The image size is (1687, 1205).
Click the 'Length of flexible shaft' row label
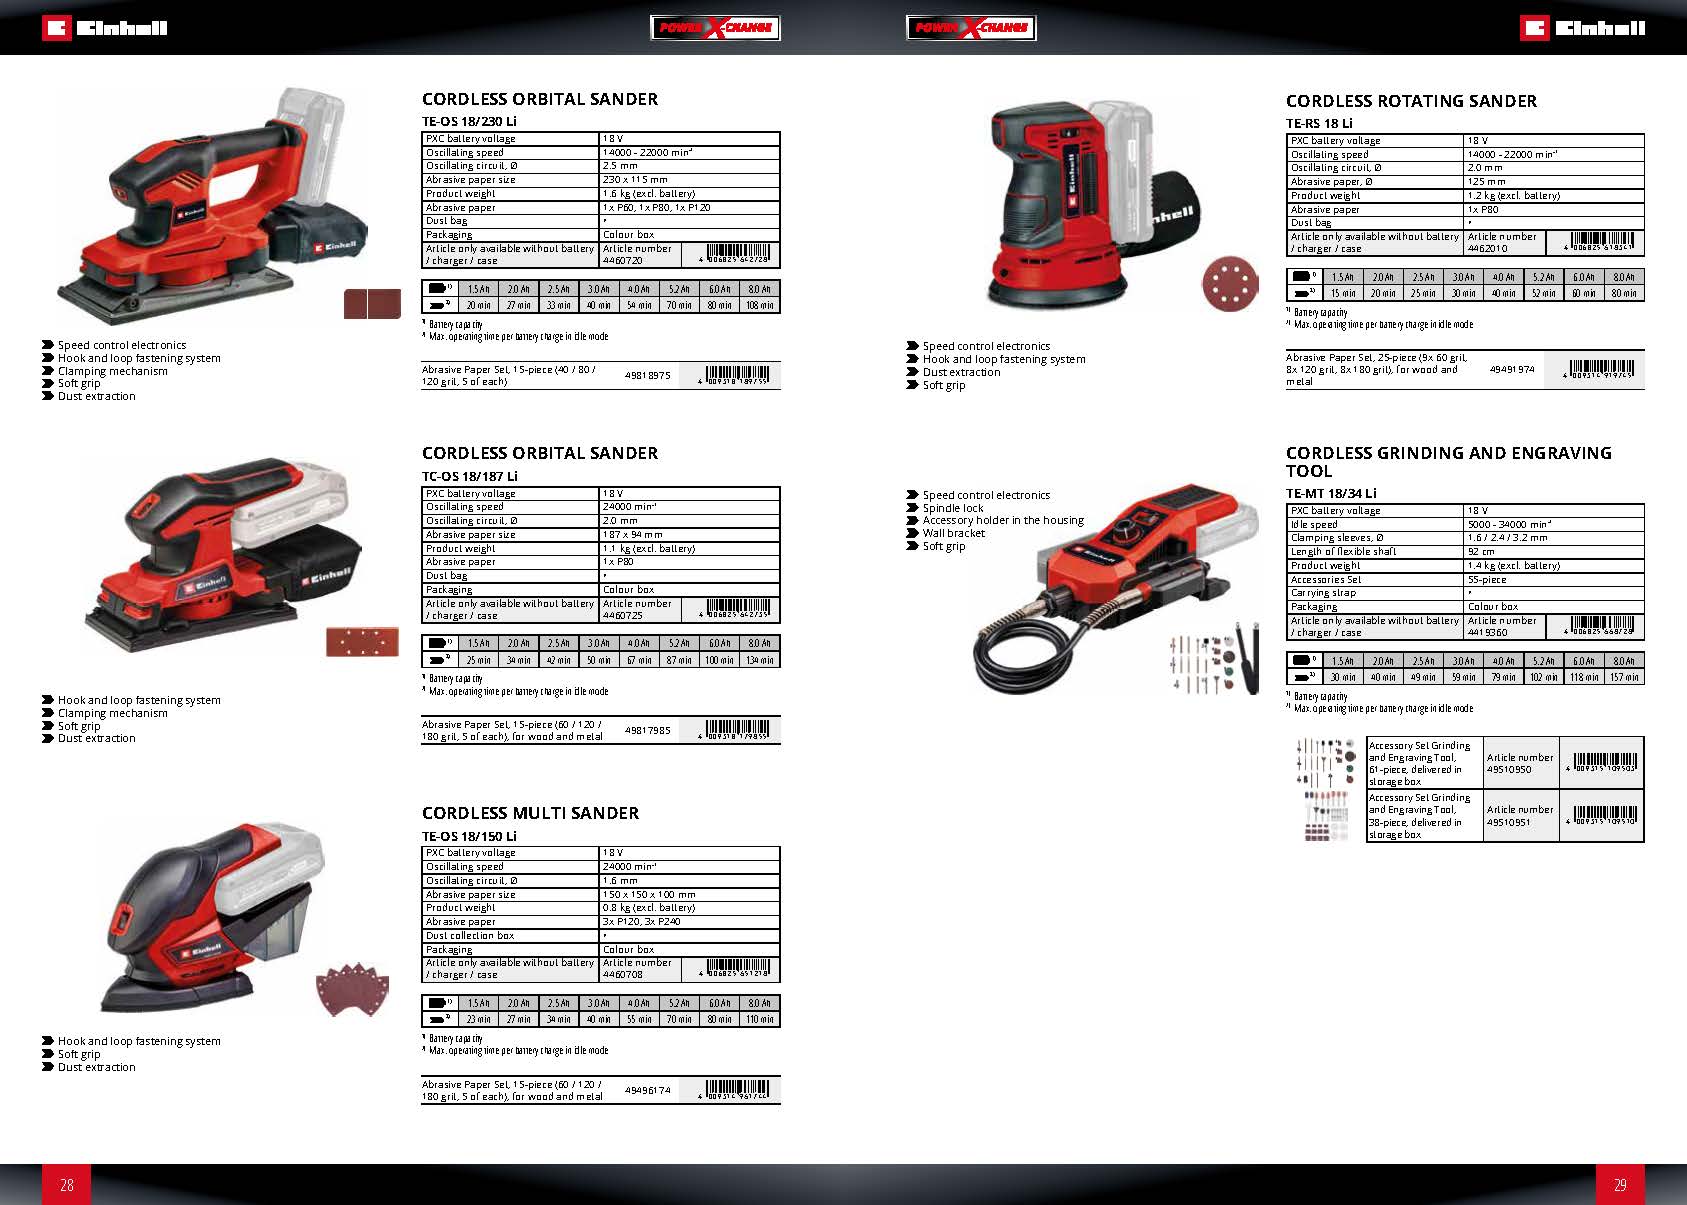point(1343,552)
